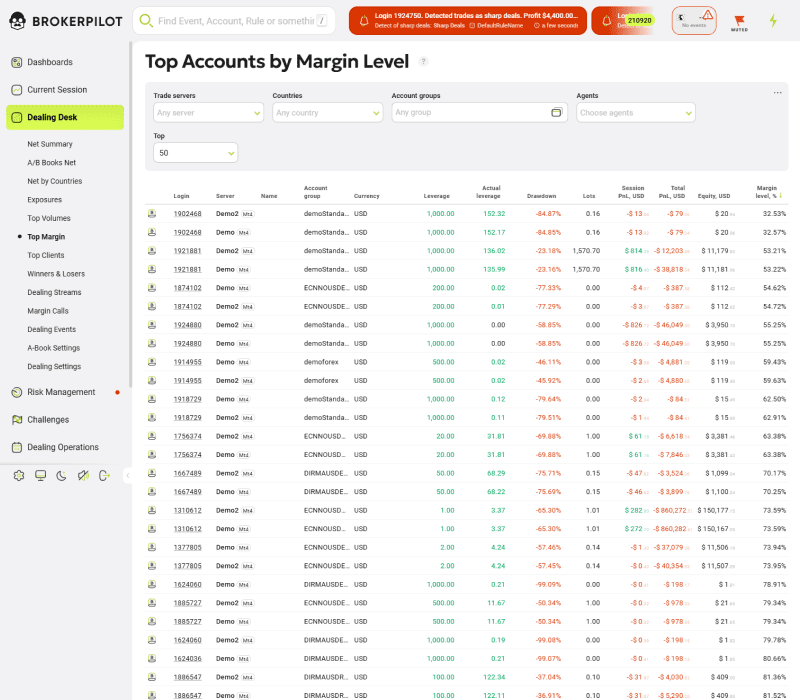Open the Trade servers "Any server" dropdown

[x=208, y=113]
